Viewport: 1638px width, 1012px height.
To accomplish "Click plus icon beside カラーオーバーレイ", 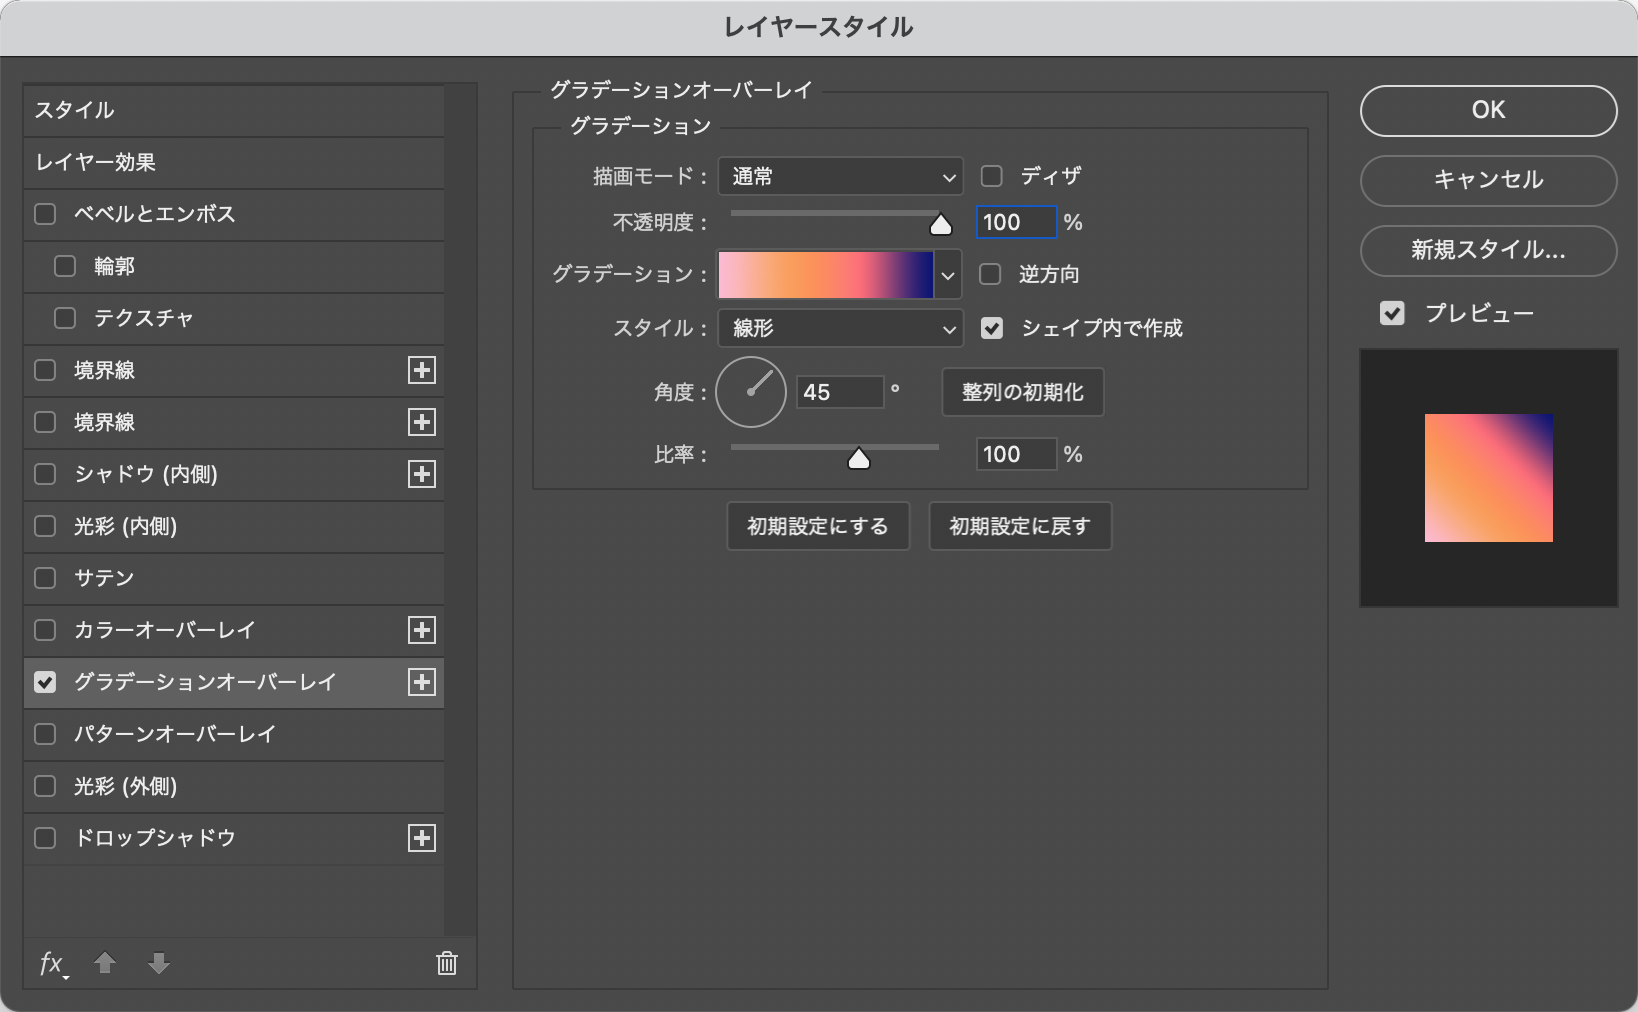I will pyautogui.click(x=422, y=630).
